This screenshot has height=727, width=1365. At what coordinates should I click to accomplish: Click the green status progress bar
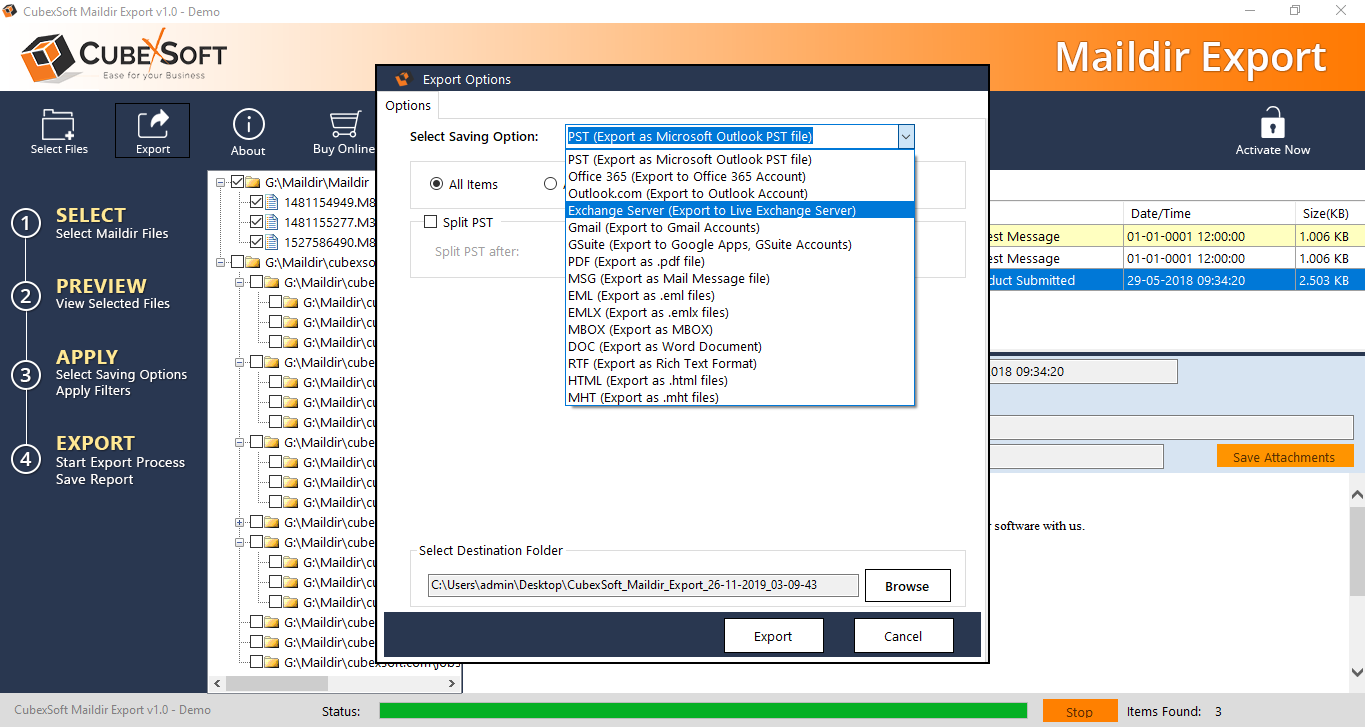(x=702, y=711)
